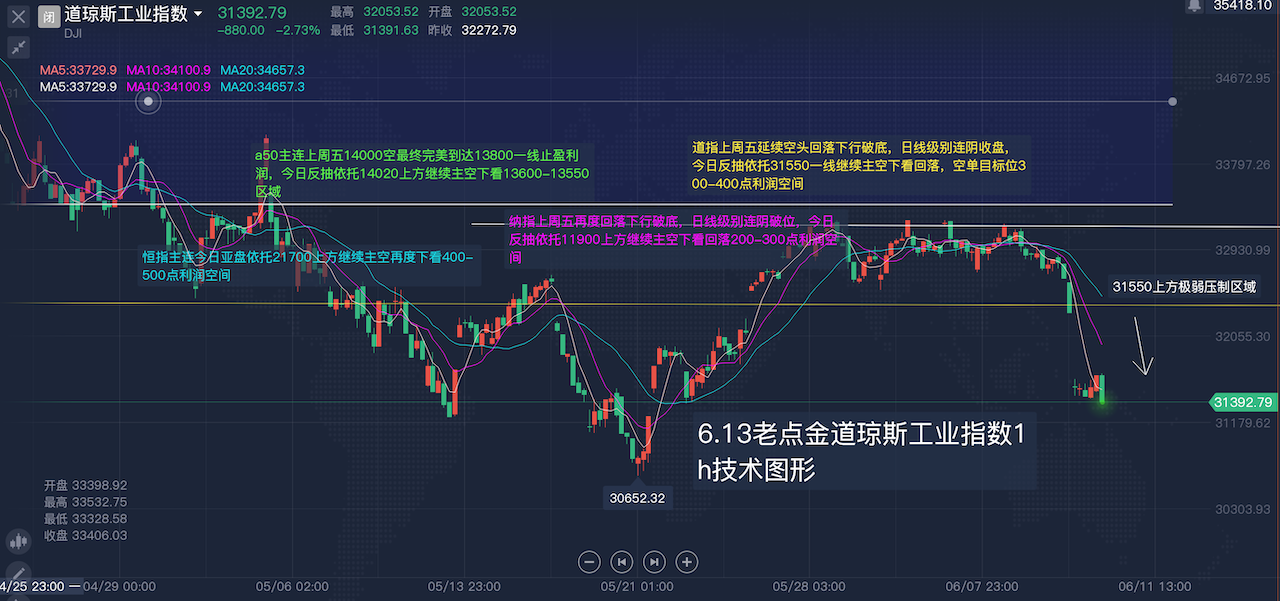Click the 05/13 23:00 date axis label
Viewport: 1280px width, 601px height.
click(x=464, y=586)
